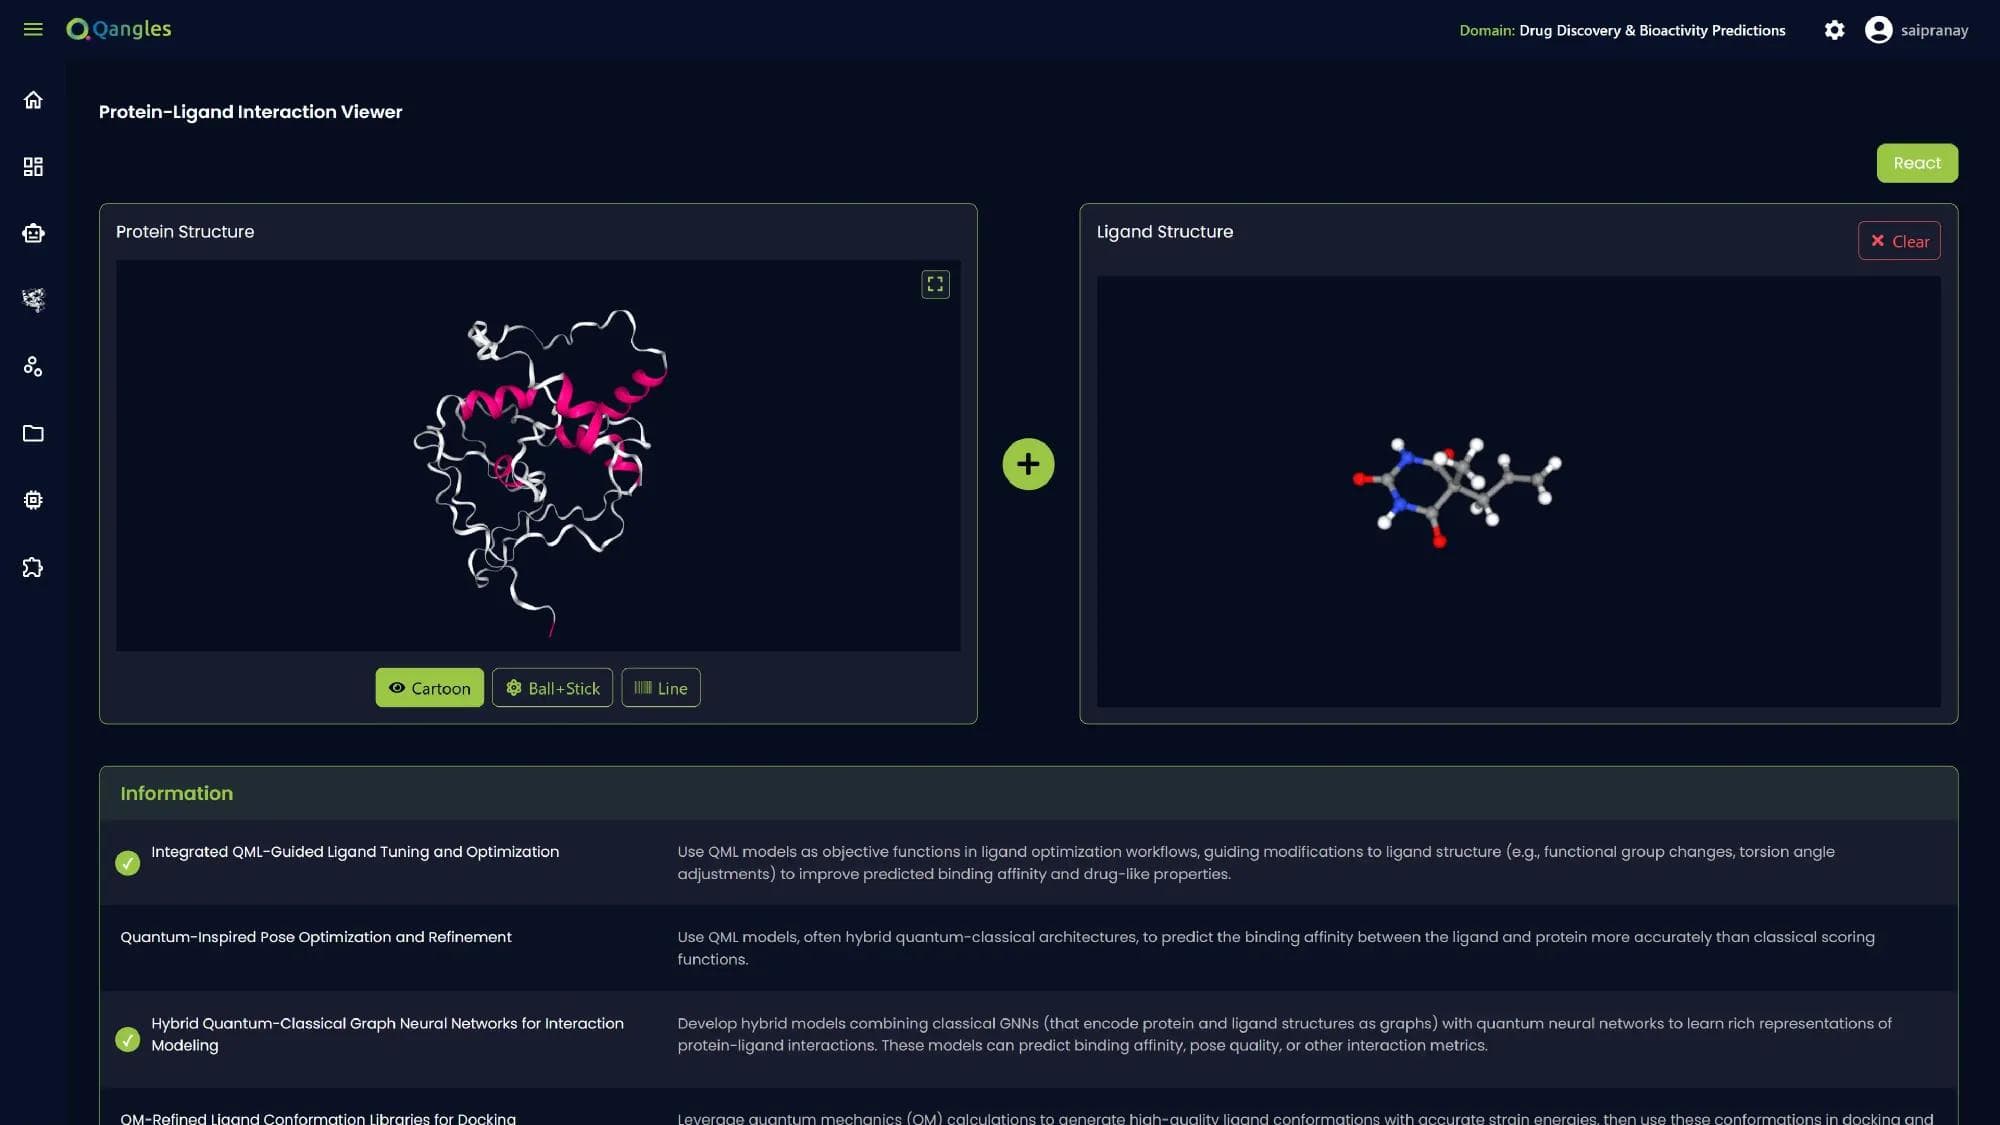Select the molecular structure sidebar icon
This screenshot has width=2000, height=1125.
33,300
